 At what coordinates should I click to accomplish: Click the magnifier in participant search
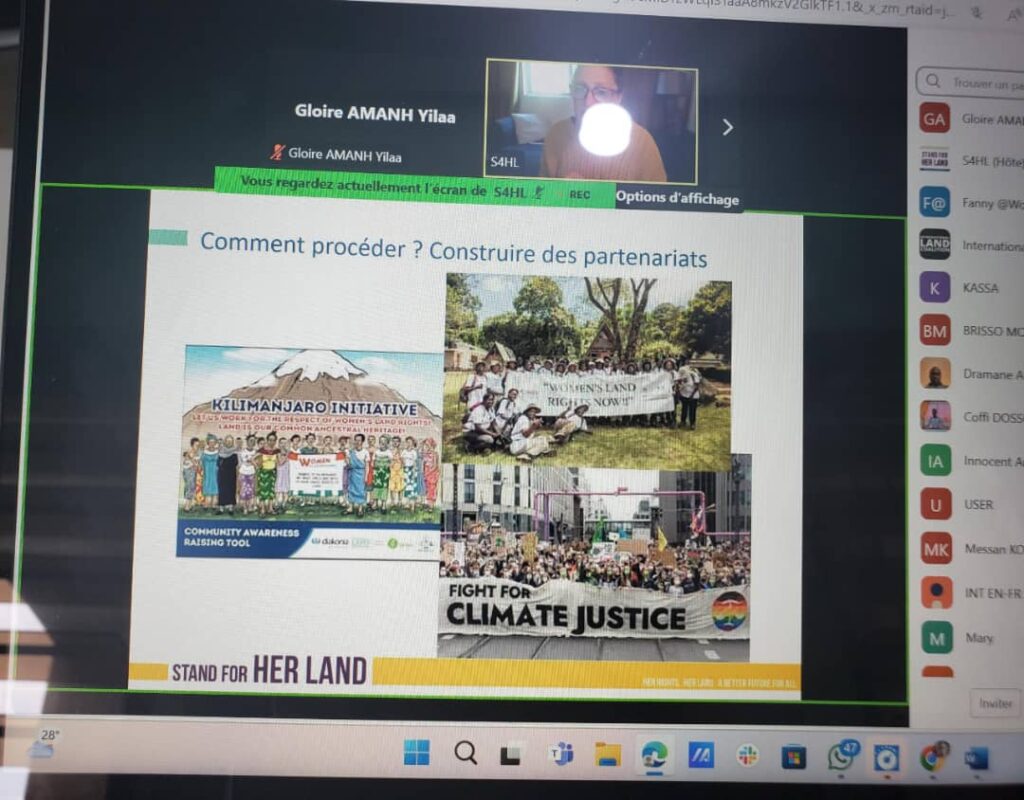point(933,81)
